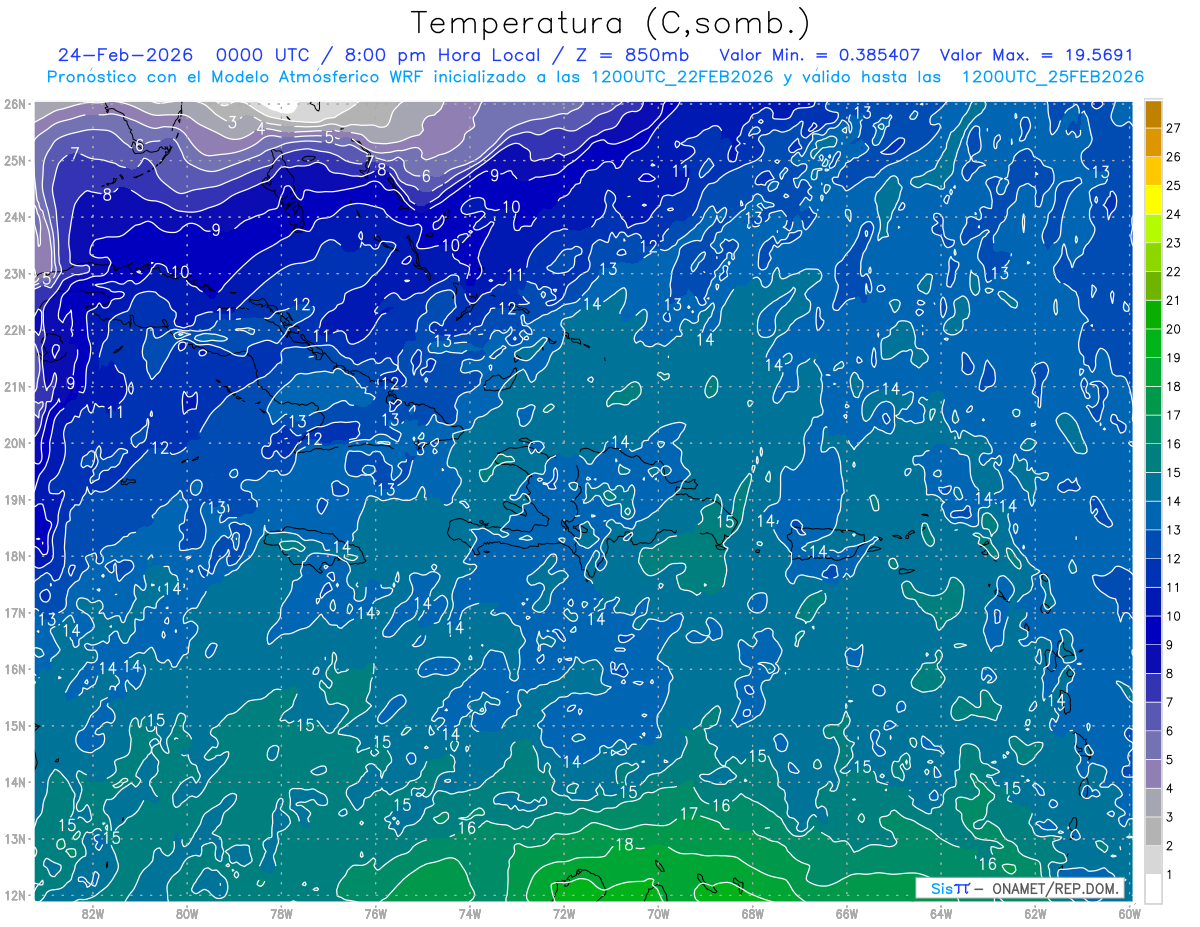Click the 60W longitude label

(1130, 913)
